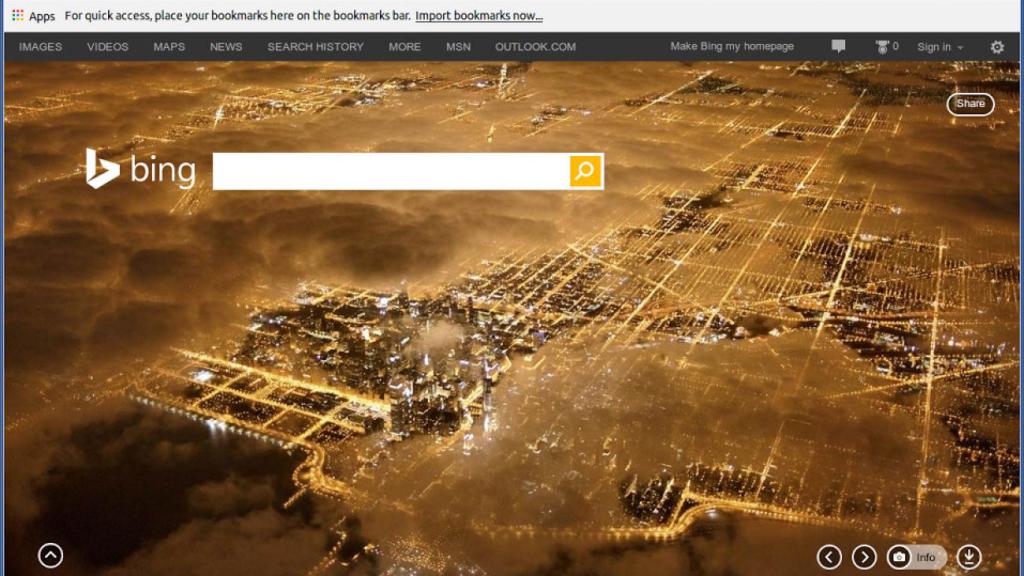Click the camera icon next to Info

(x=898, y=557)
